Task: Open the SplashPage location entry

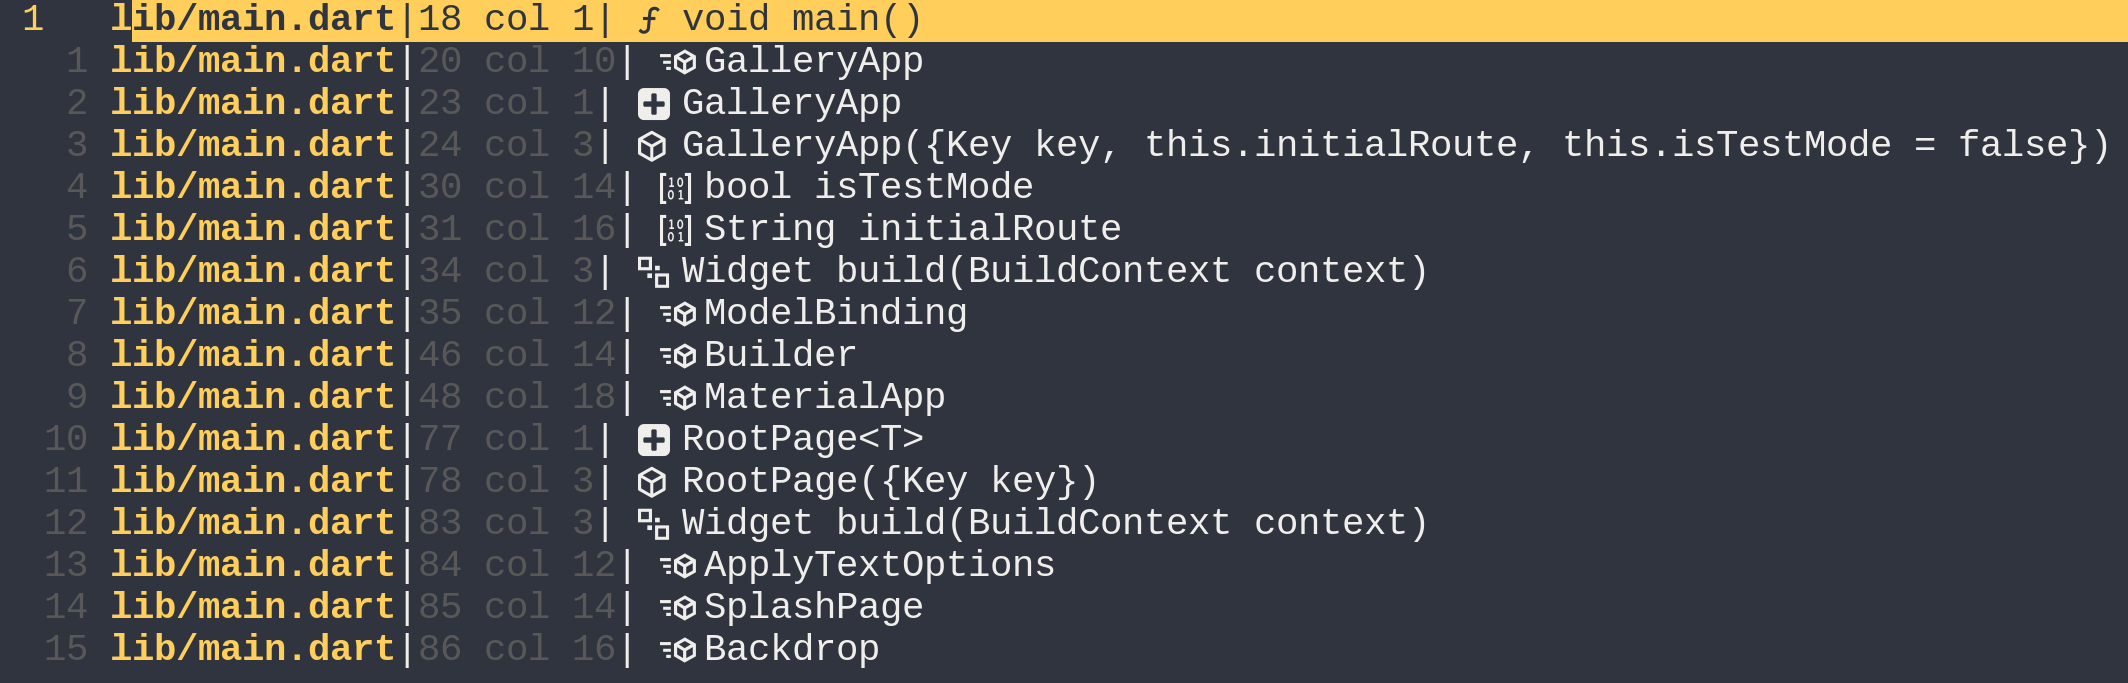Action: click(813, 607)
